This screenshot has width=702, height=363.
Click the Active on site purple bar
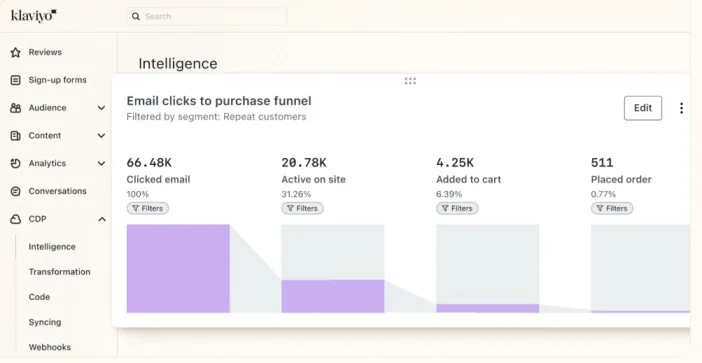click(333, 296)
